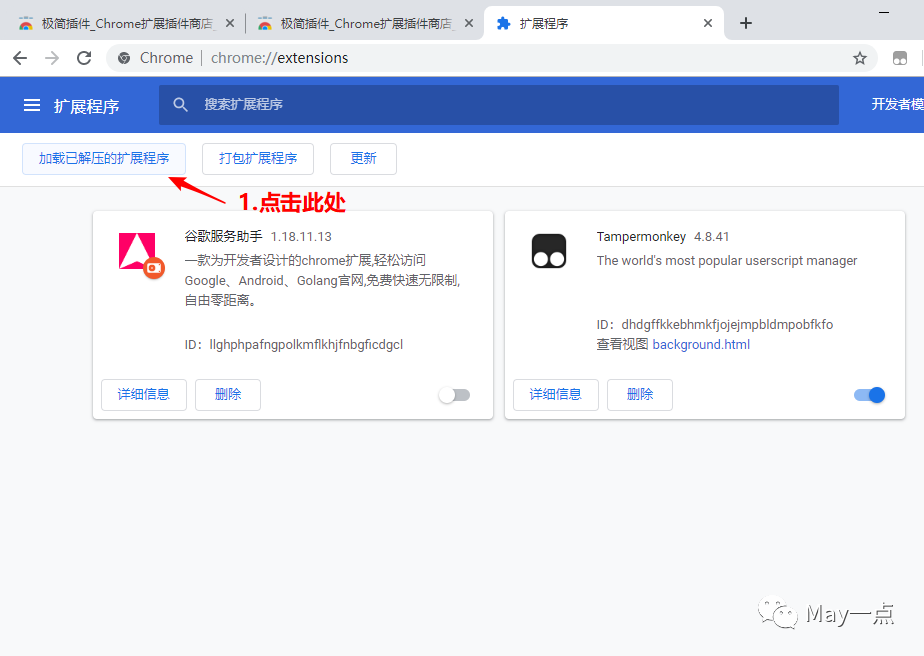
Task: Click the userscript manager description text
Action: [727, 261]
